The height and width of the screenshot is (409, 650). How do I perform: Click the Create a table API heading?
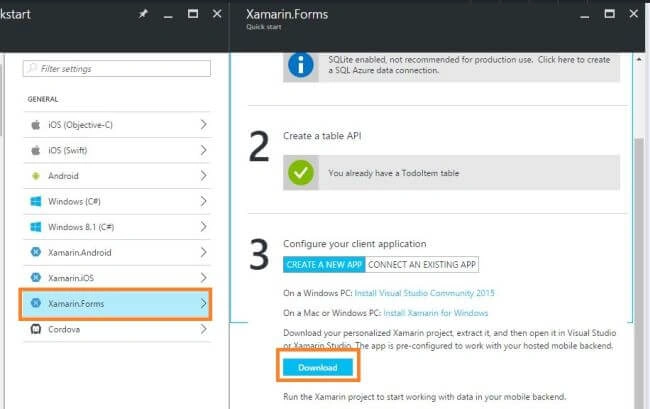(322, 136)
